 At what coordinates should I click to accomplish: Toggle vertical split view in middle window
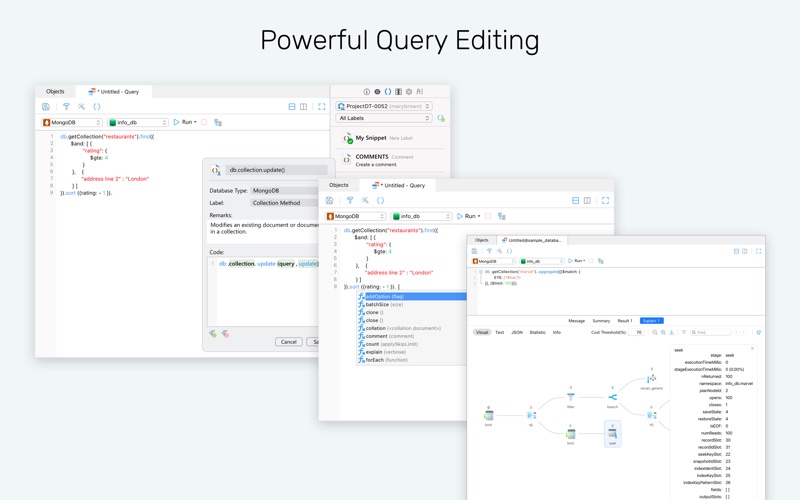coord(587,201)
